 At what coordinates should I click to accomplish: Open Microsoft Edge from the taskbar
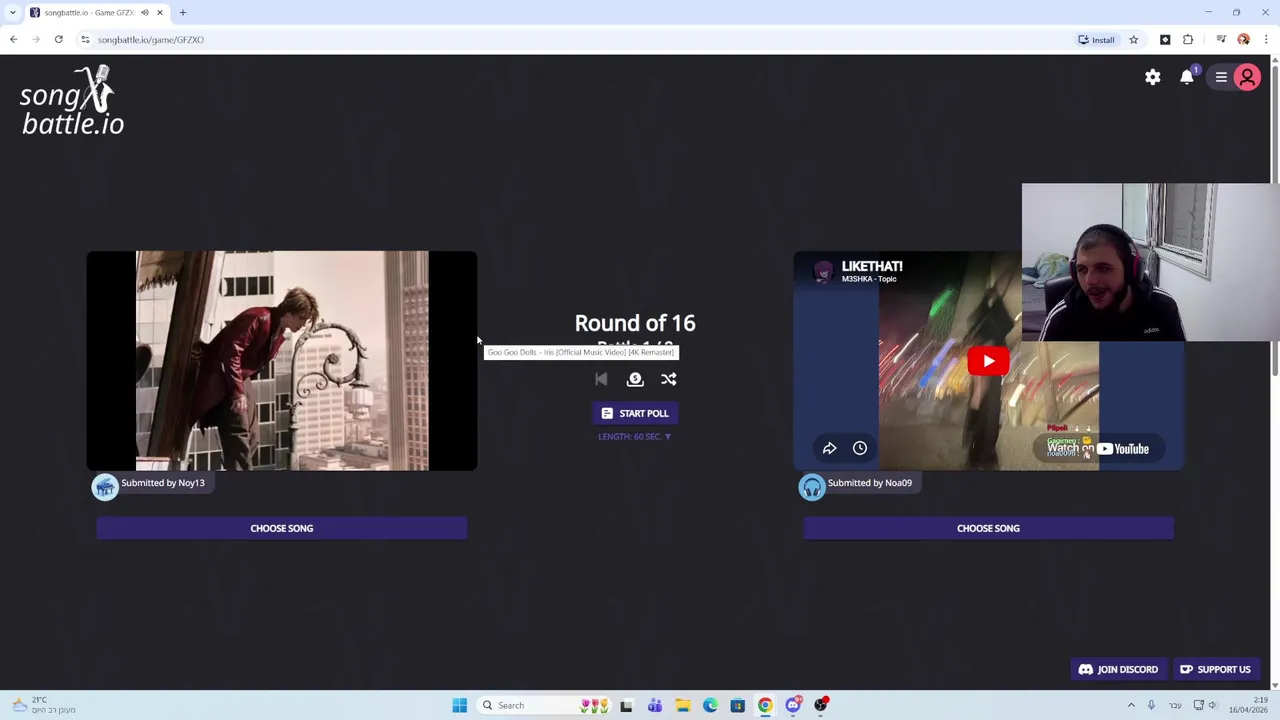710,705
